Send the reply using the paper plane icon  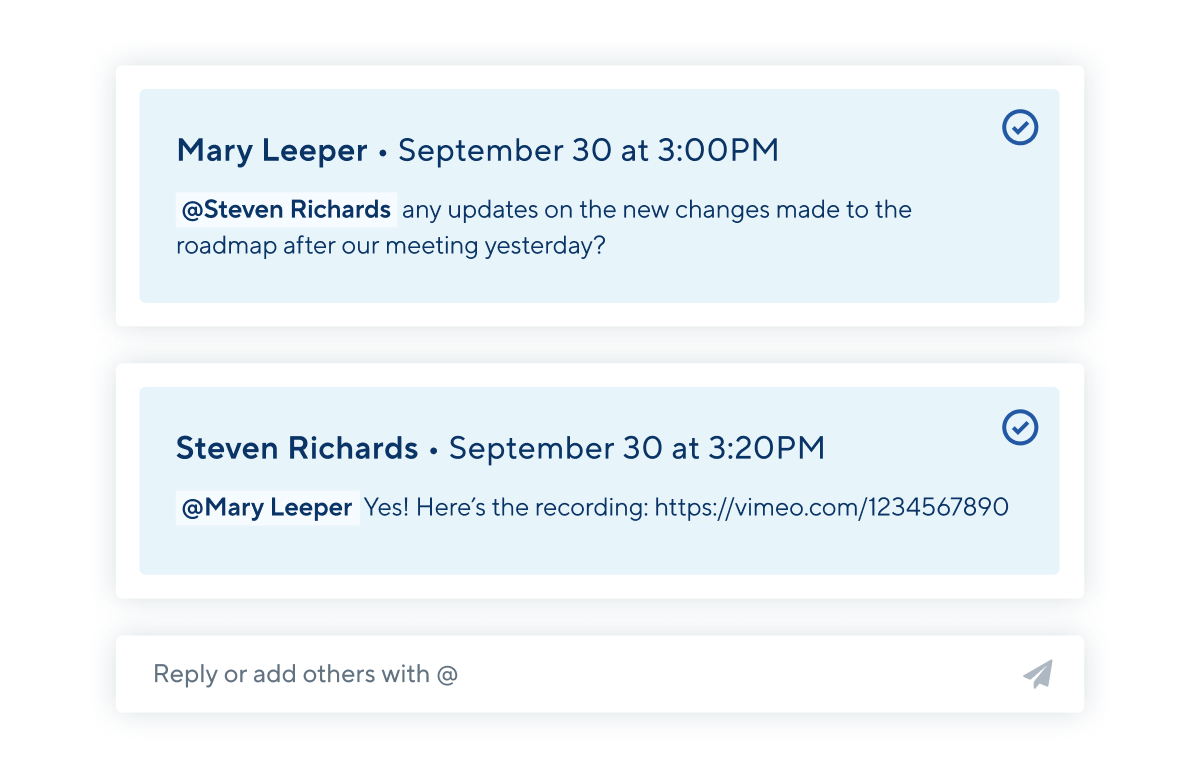click(x=1038, y=674)
